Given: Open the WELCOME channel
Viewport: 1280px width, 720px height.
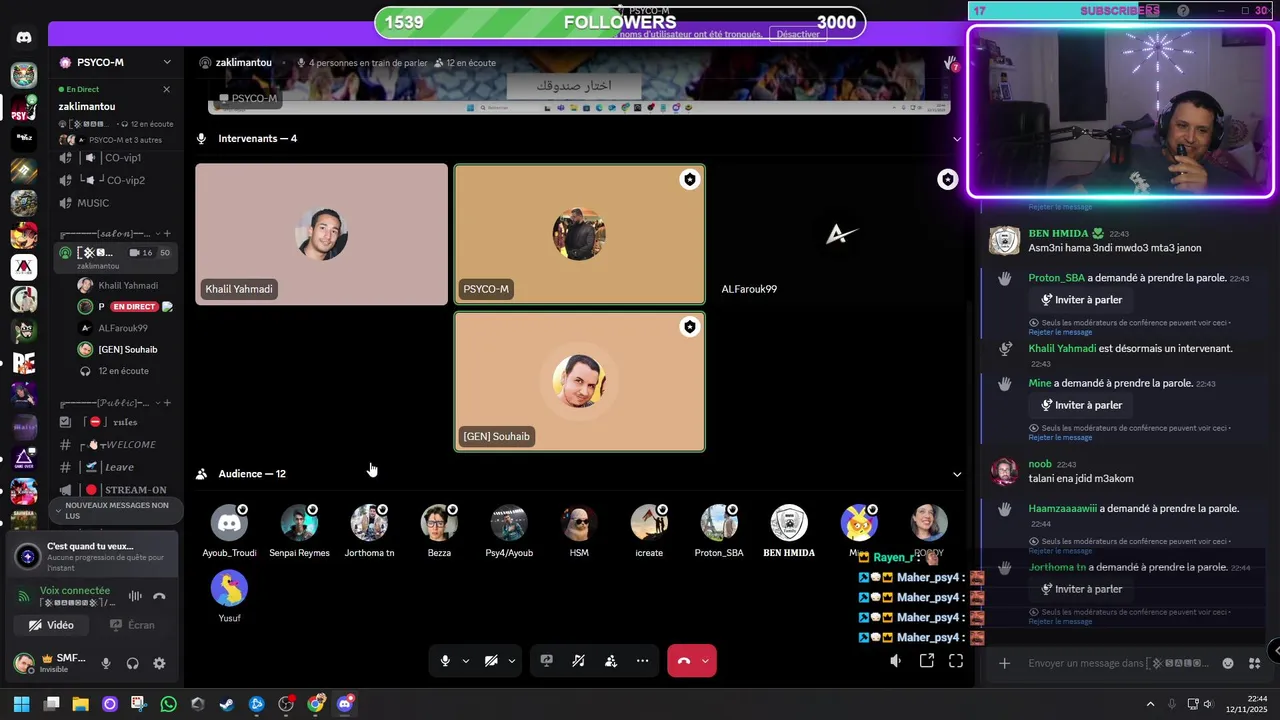Looking at the screenshot, I should 113,445.
